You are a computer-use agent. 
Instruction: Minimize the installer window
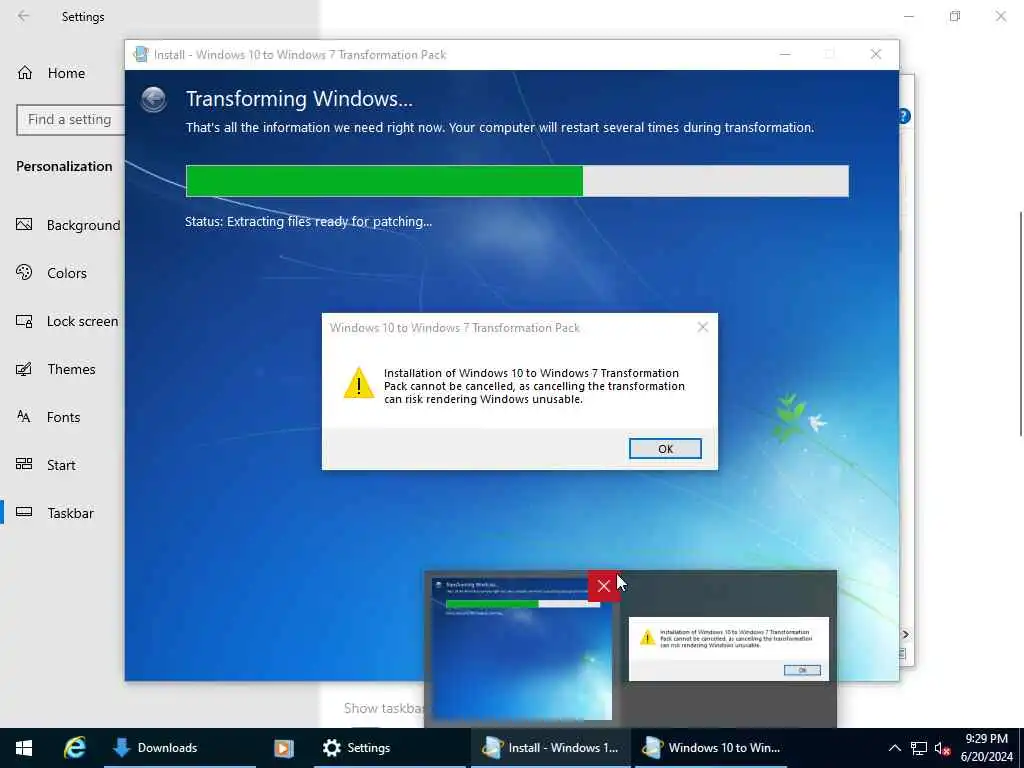[x=785, y=54]
